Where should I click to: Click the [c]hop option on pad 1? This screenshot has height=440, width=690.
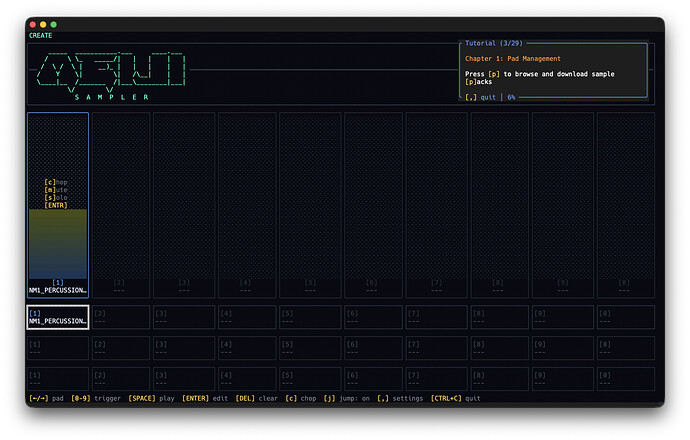coord(57,182)
